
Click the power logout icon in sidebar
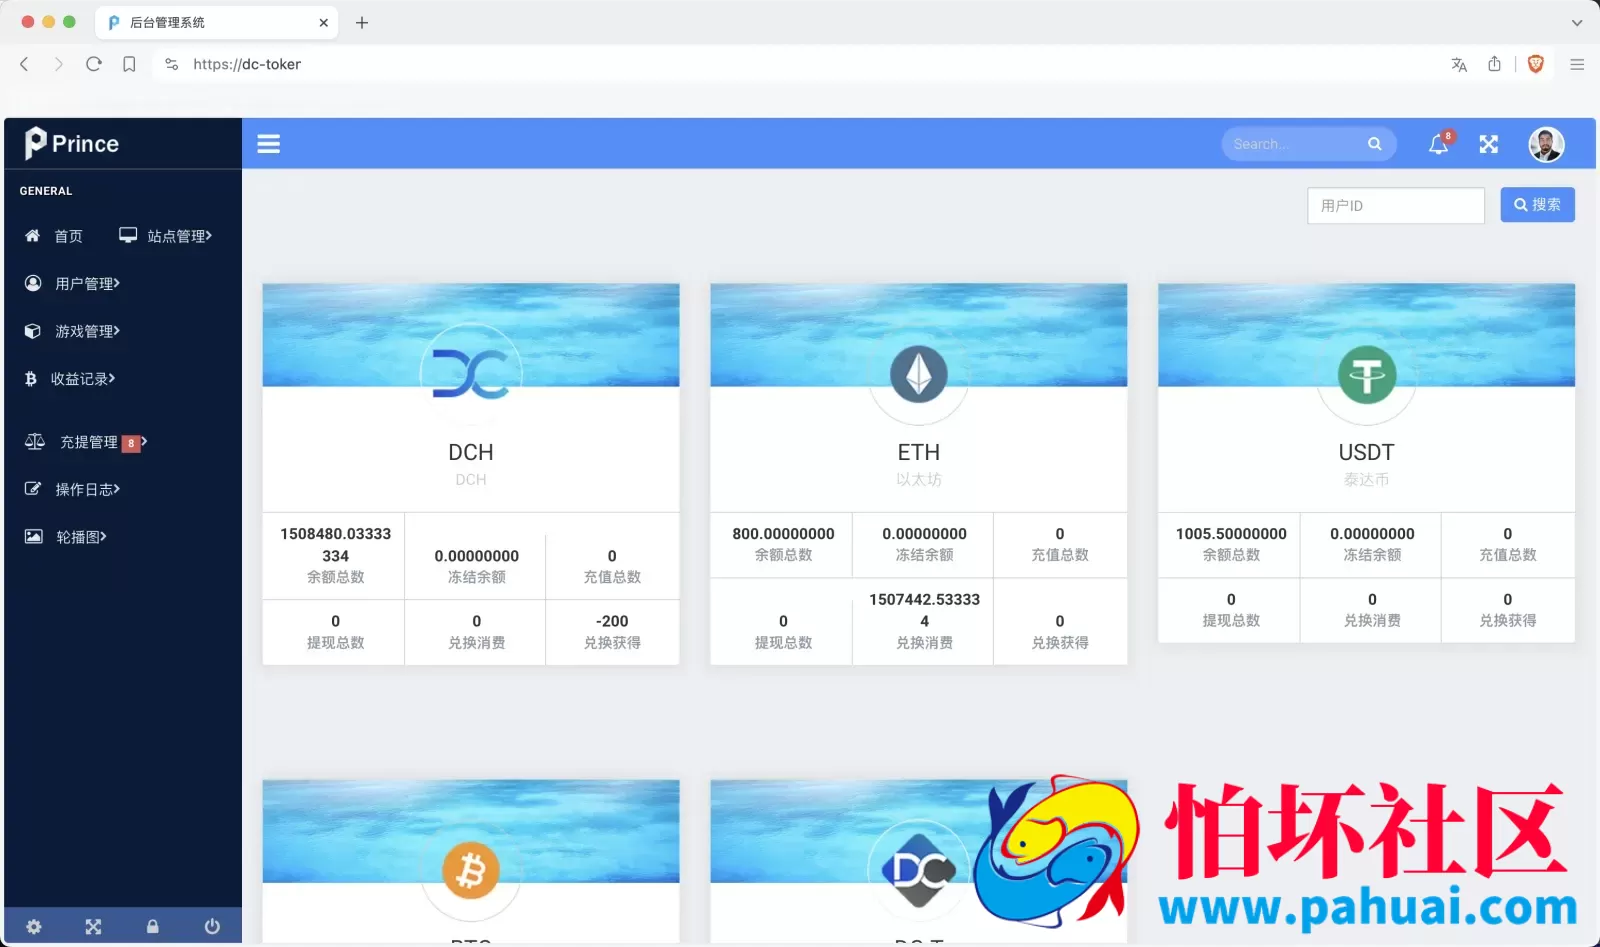[212, 926]
